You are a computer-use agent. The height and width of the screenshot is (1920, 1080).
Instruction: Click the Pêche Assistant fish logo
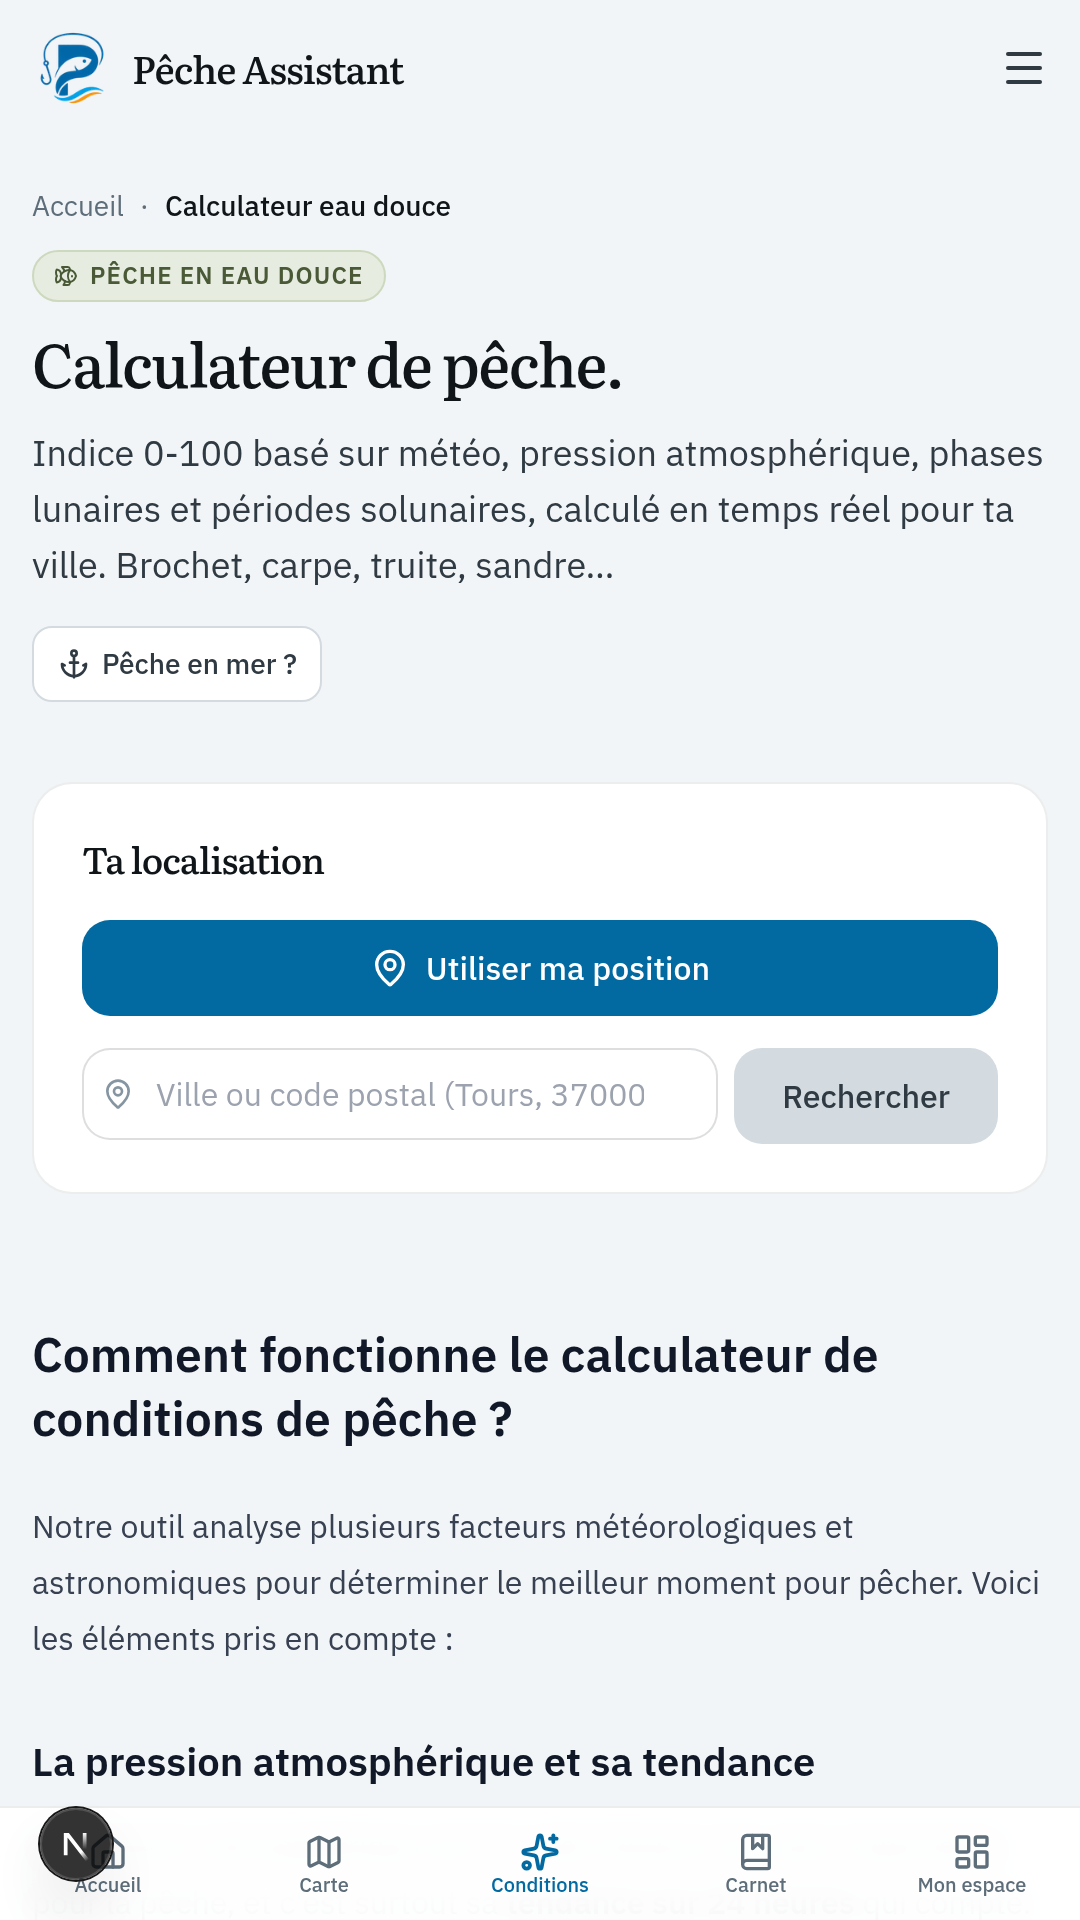pos(72,69)
